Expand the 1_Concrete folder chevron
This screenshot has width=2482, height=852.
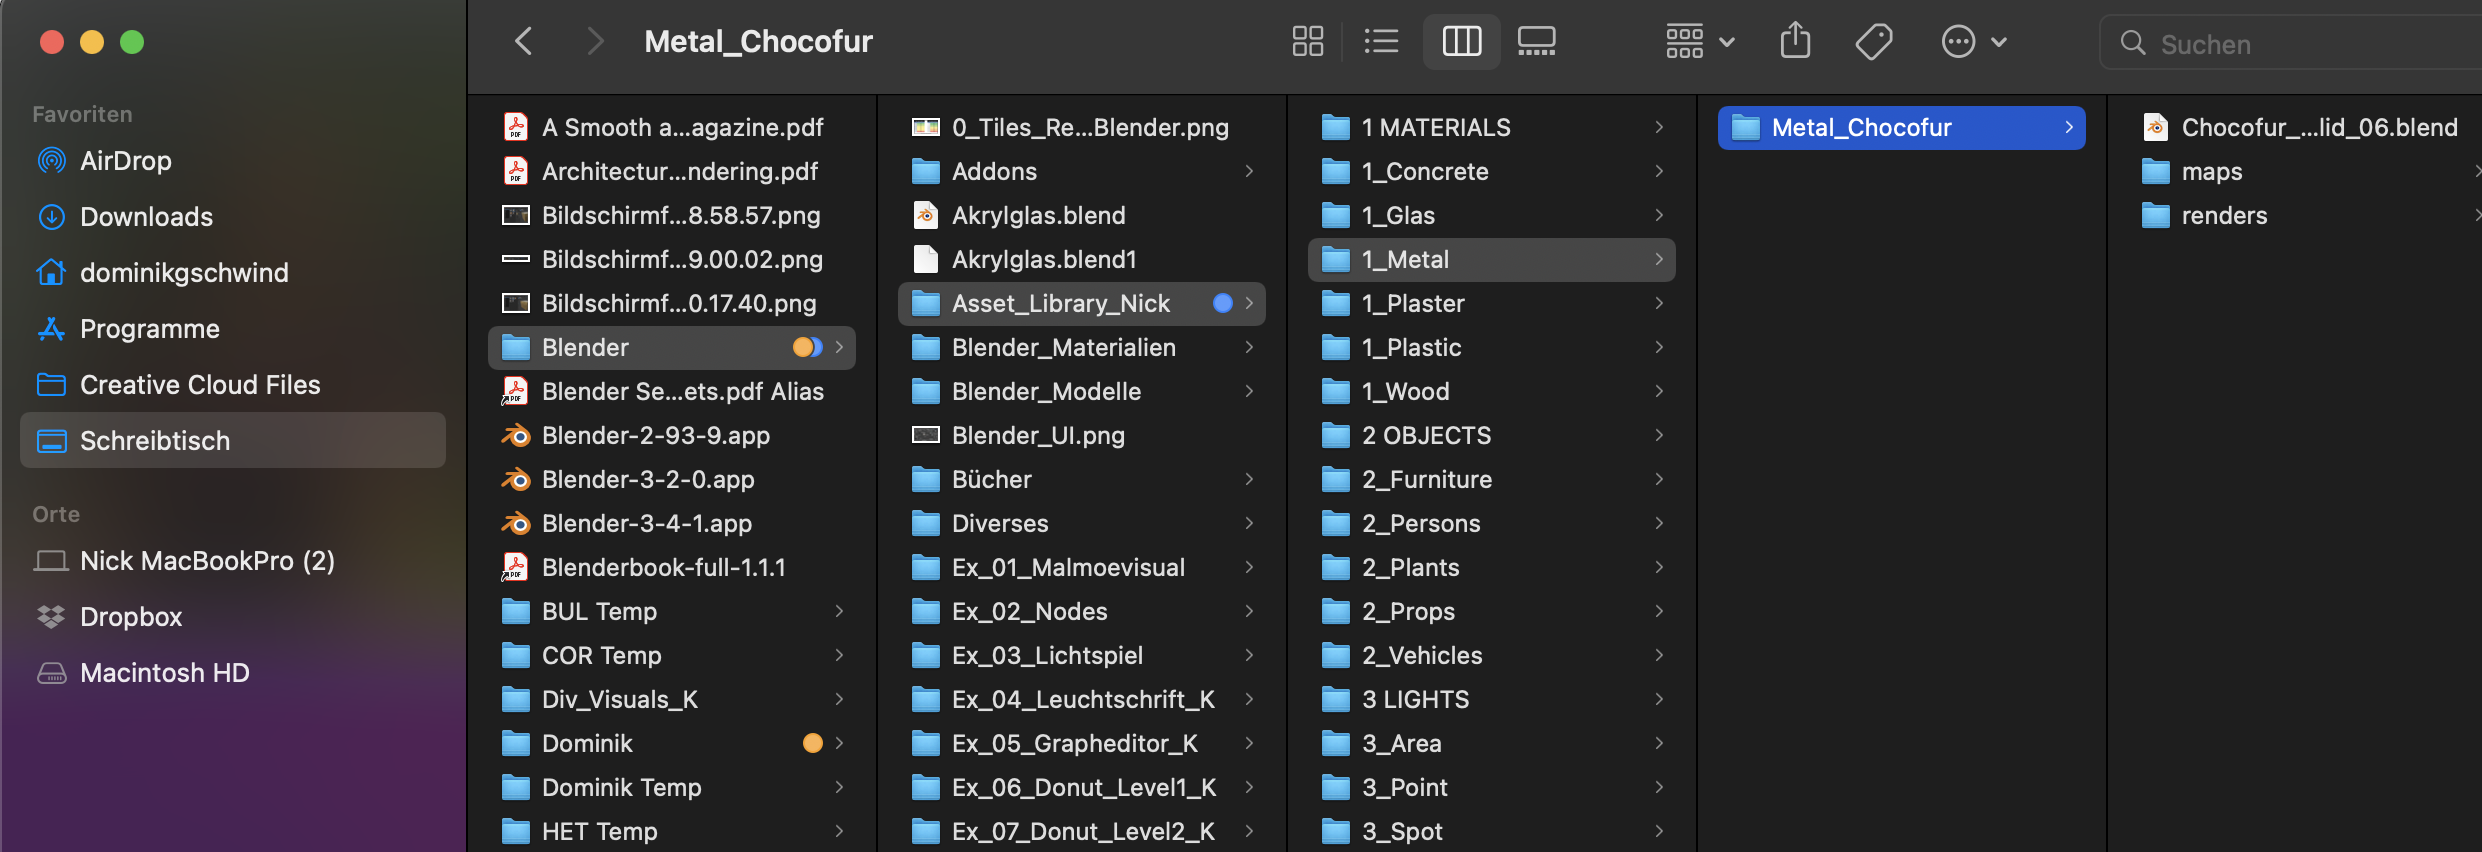pyautogui.click(x=1660, y=171)
